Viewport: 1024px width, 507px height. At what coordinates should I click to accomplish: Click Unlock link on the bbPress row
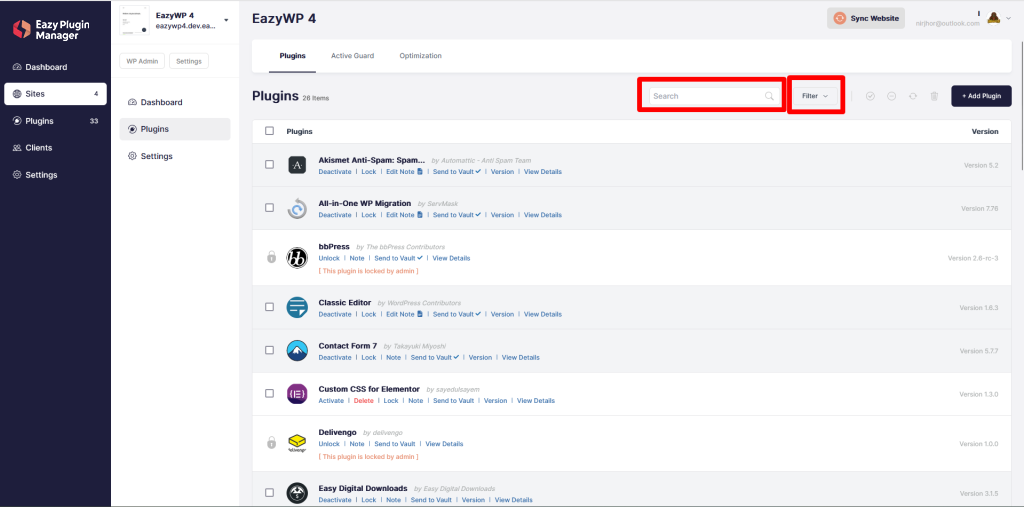click(x=329, y=258)
